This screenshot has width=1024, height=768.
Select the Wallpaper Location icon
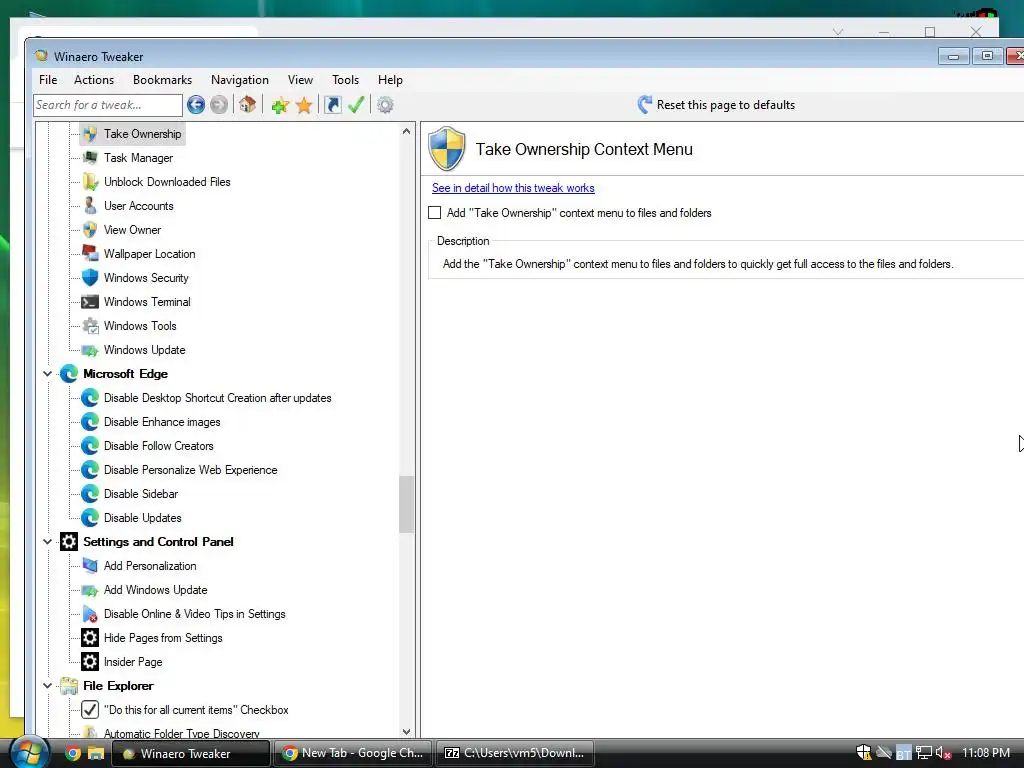pos(90,253)
